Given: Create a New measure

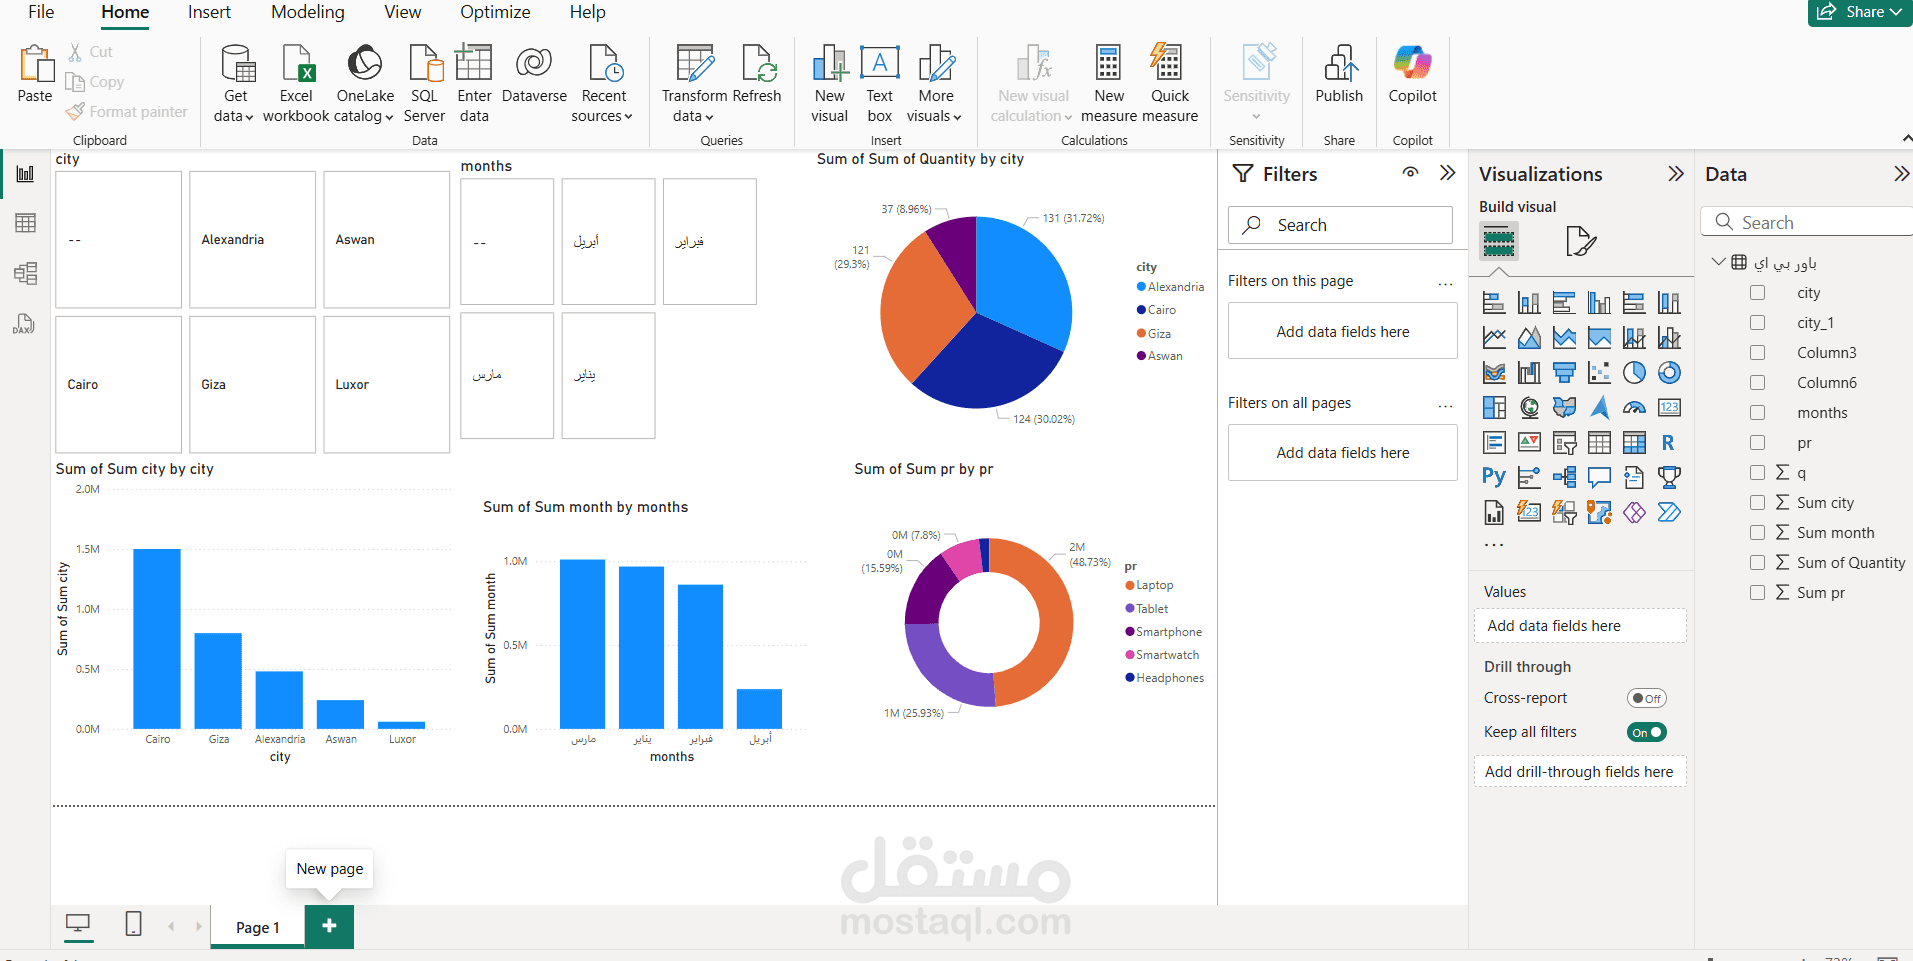Looking at the screenshot, I should click(x=1109, y=84).
